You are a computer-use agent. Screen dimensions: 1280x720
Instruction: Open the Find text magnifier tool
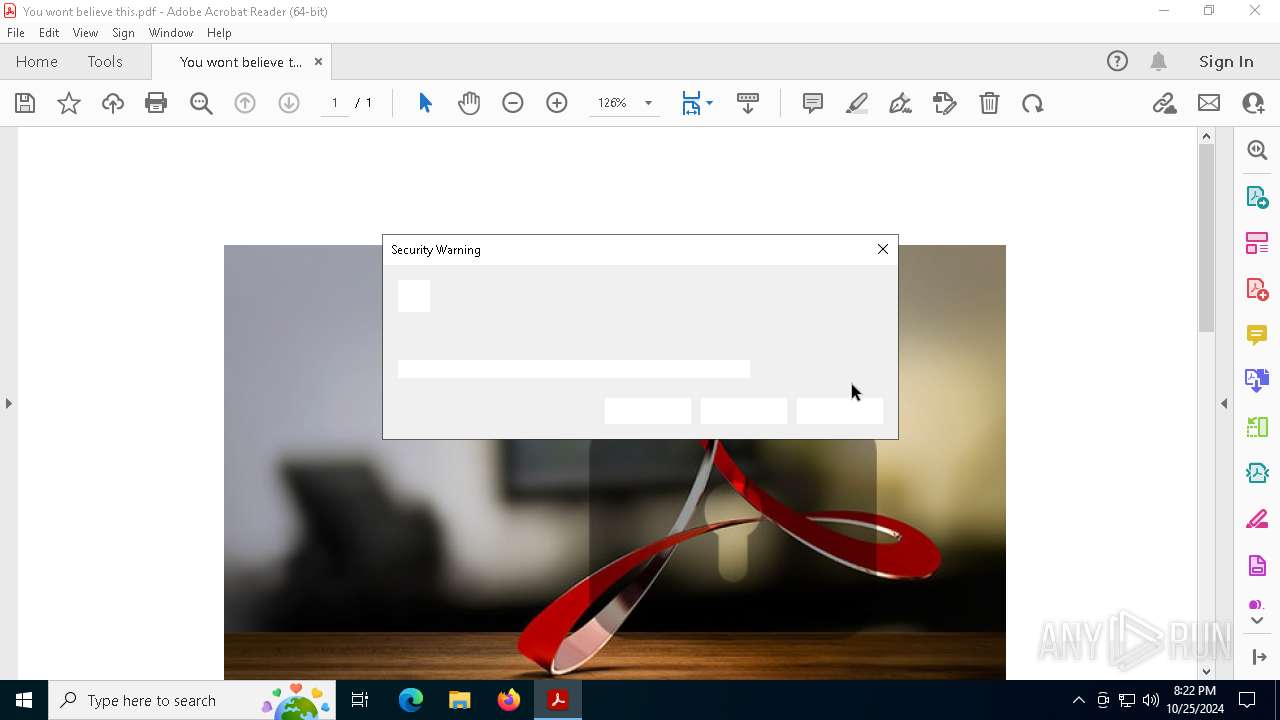(201, 103)
